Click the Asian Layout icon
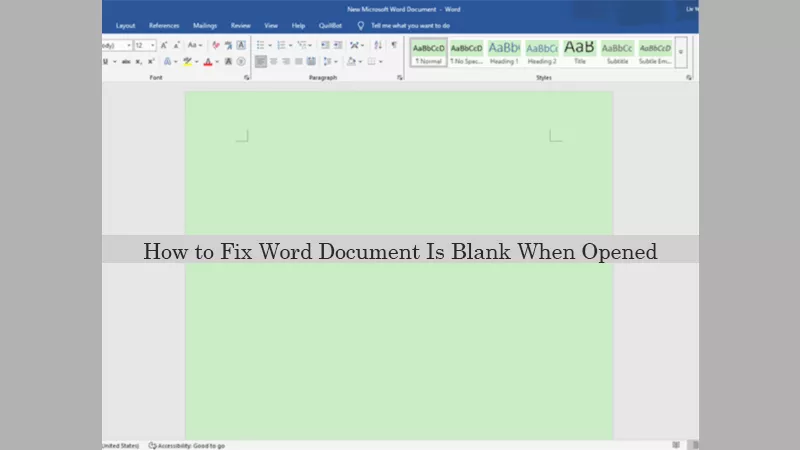Screen dimensions: 800x450 pos(355,45)
